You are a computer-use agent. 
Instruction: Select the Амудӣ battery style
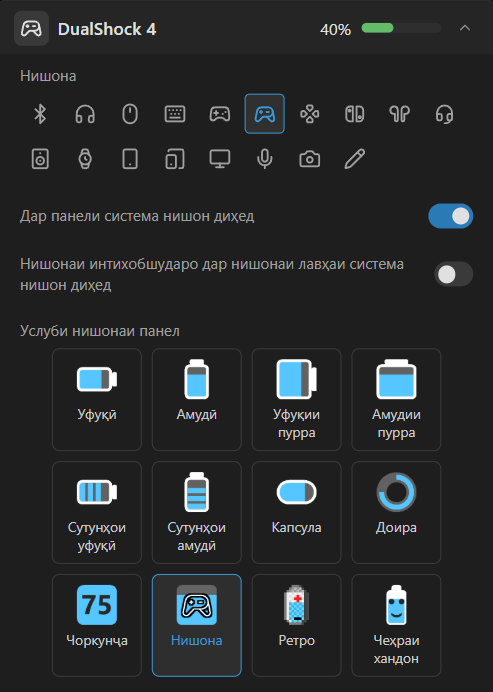pos(196,399)
